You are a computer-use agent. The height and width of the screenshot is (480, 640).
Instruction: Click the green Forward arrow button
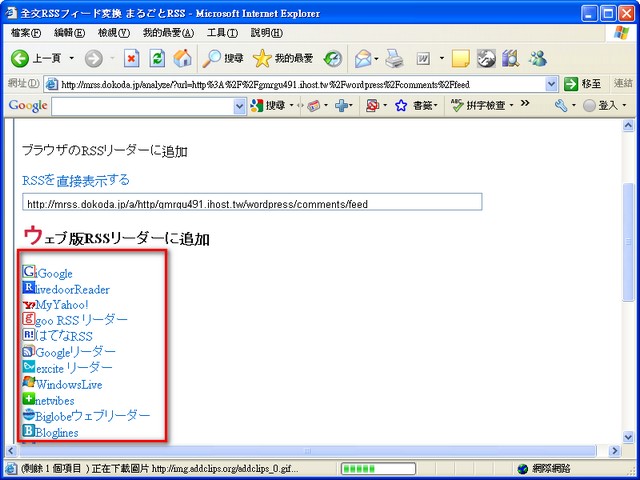(93, 59)
